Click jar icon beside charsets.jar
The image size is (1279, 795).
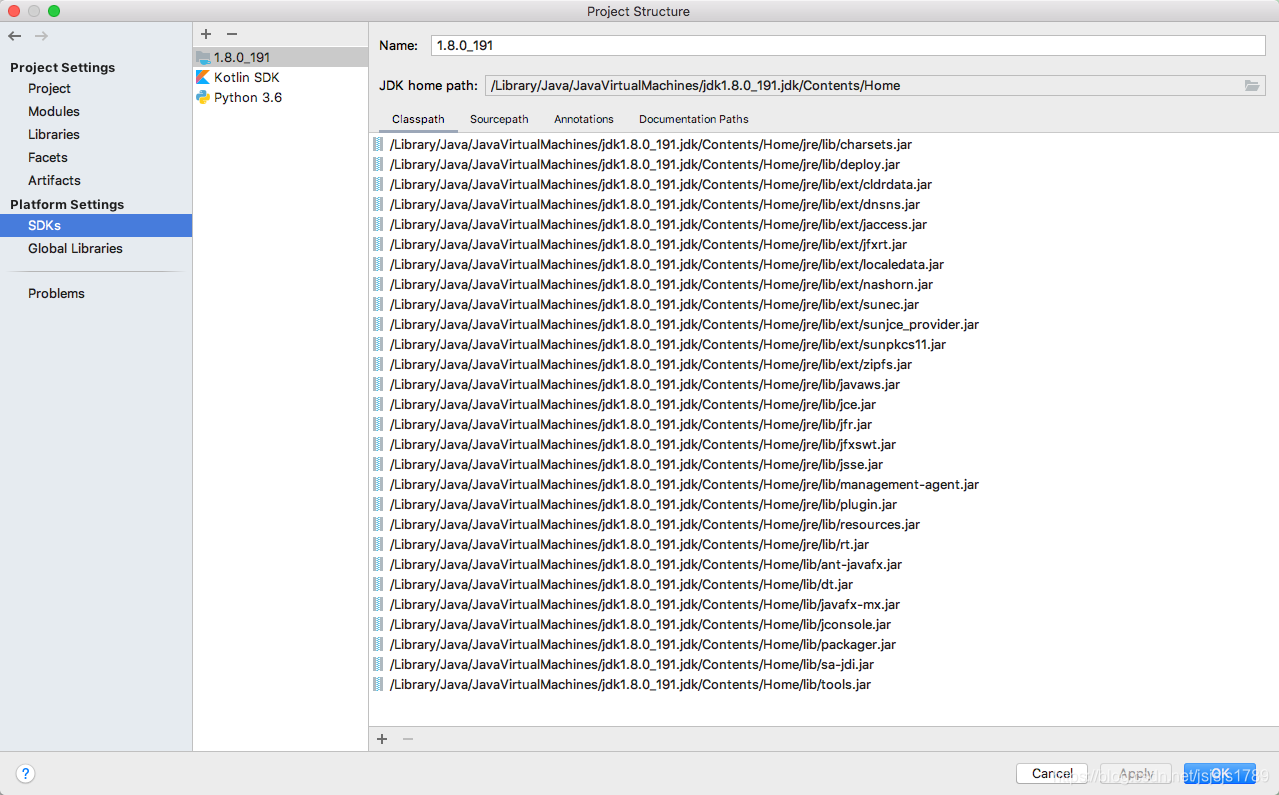[x=378, y=144]
